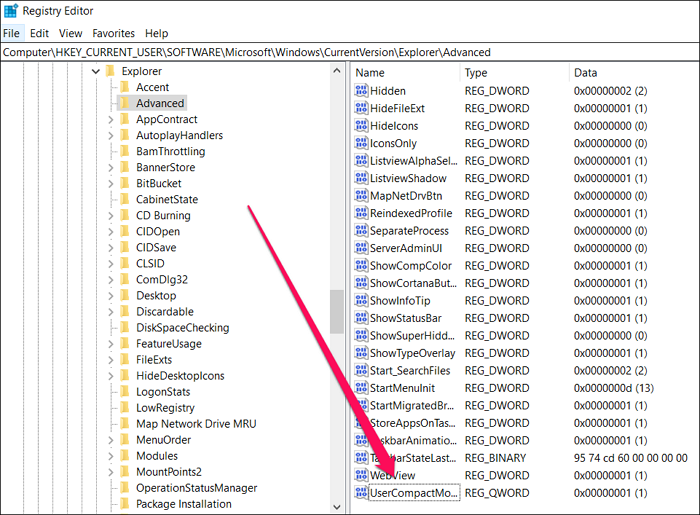
Task: Click the IconsOnly value icon
Action: (361, 143)
